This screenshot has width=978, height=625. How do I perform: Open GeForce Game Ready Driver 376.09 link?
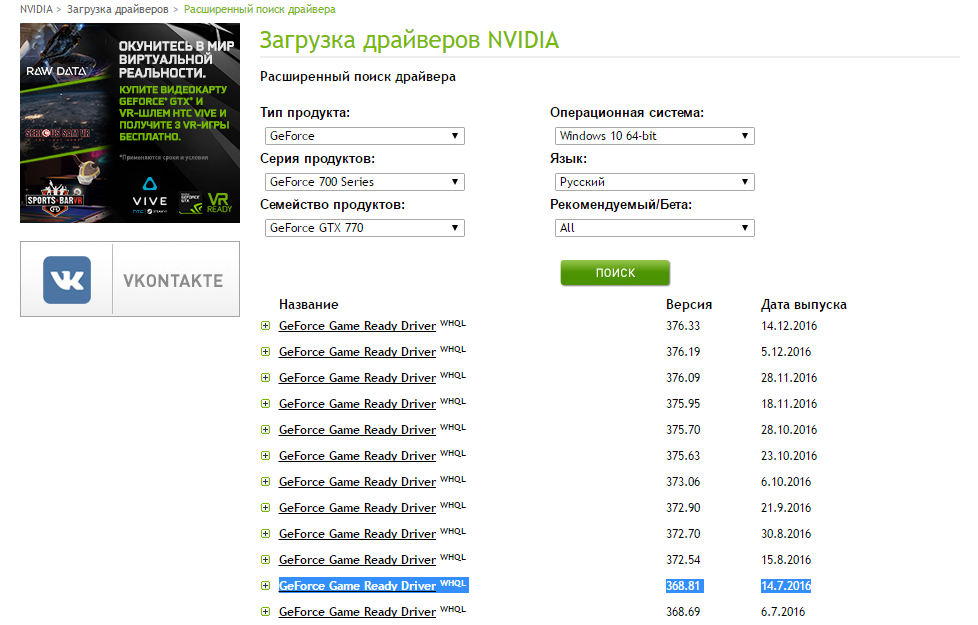pos(357,378)
